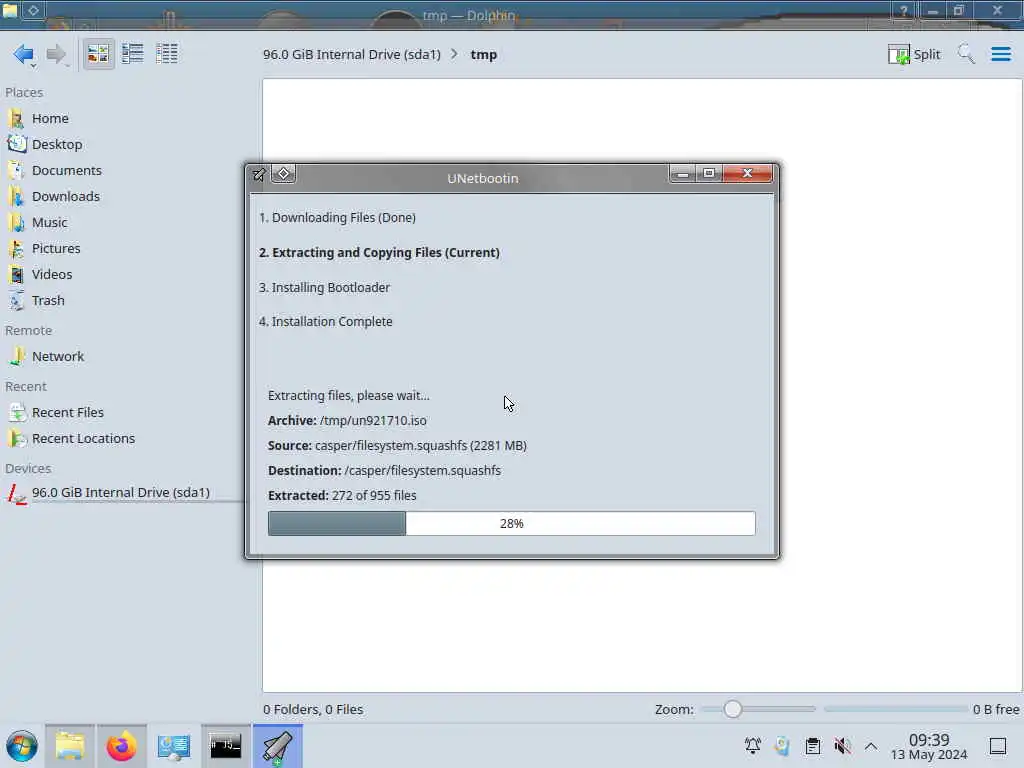
Task: Click '0 Folders, 0 Files' status text
Action: pyautogui.click(x=313, y=709)
